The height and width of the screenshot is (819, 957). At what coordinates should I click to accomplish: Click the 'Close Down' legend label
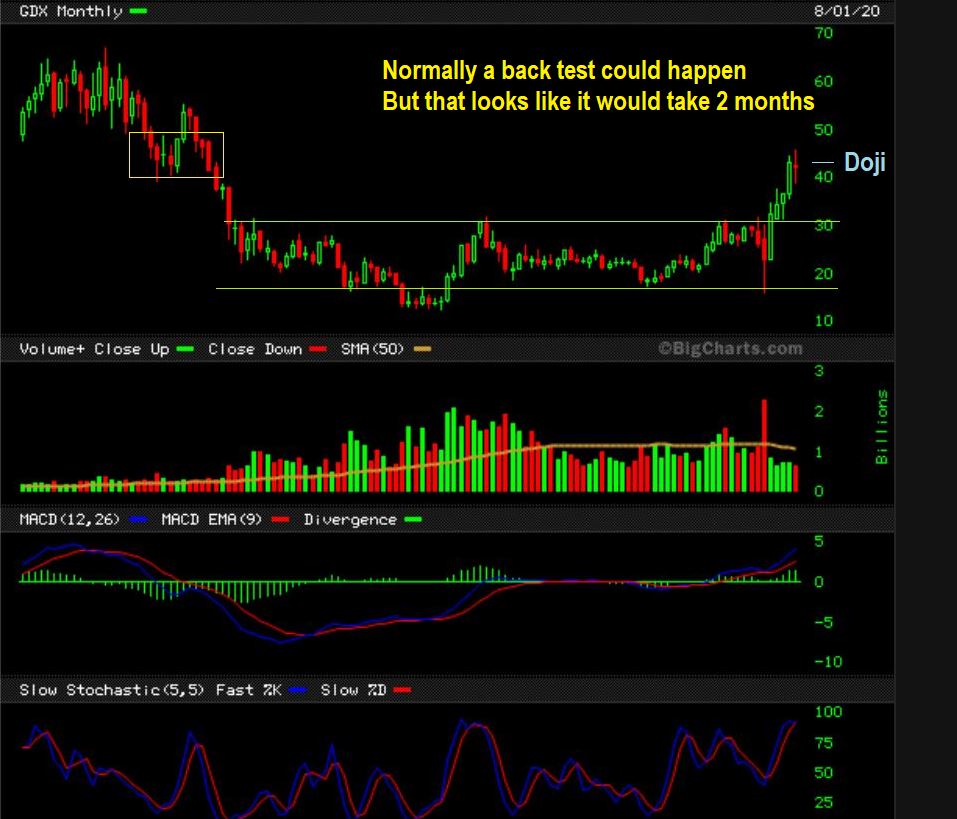click(255, 349)
